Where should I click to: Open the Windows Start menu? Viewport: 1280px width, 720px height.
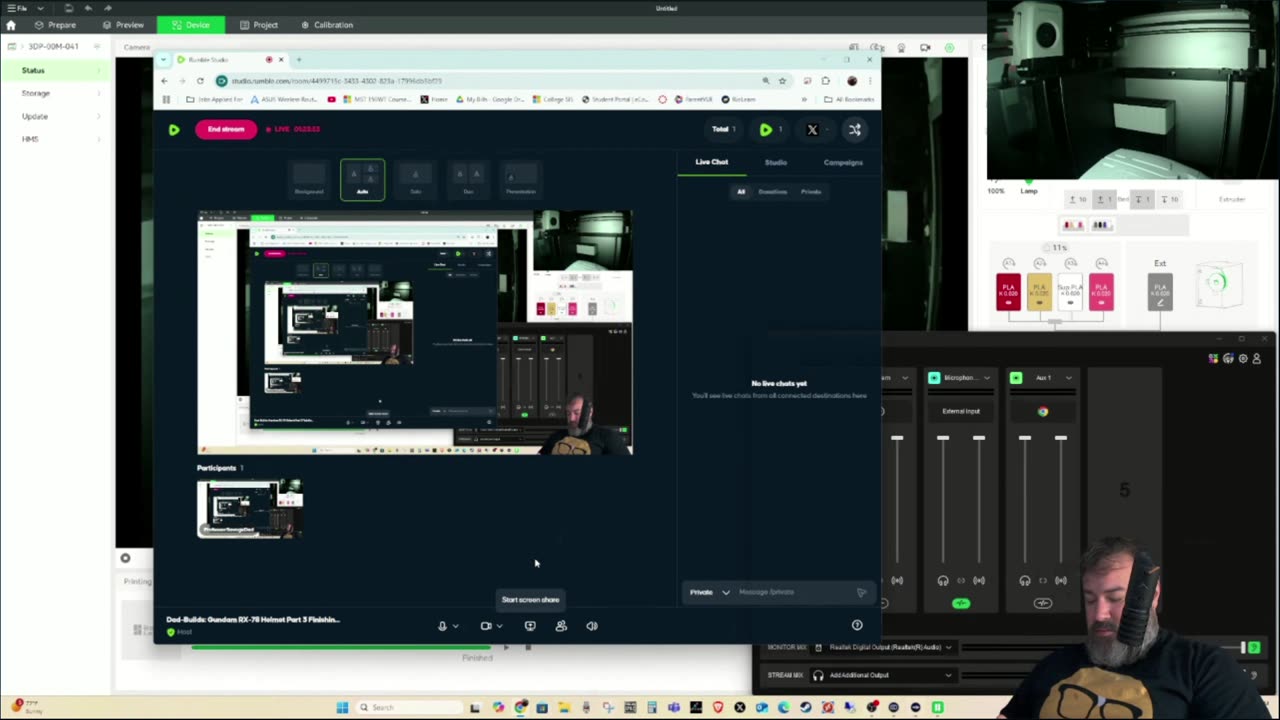[x=342, y=707]
